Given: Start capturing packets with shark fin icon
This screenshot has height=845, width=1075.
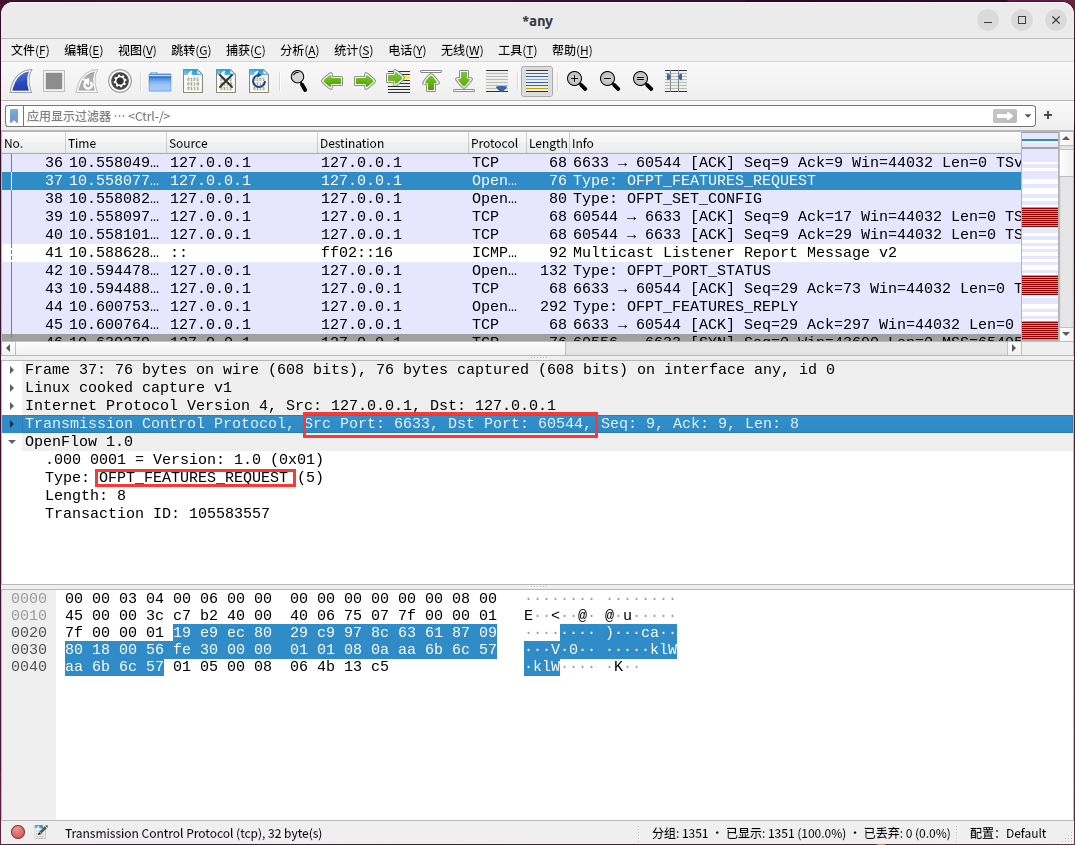Looking at the screenshot, I should point(21,82).
